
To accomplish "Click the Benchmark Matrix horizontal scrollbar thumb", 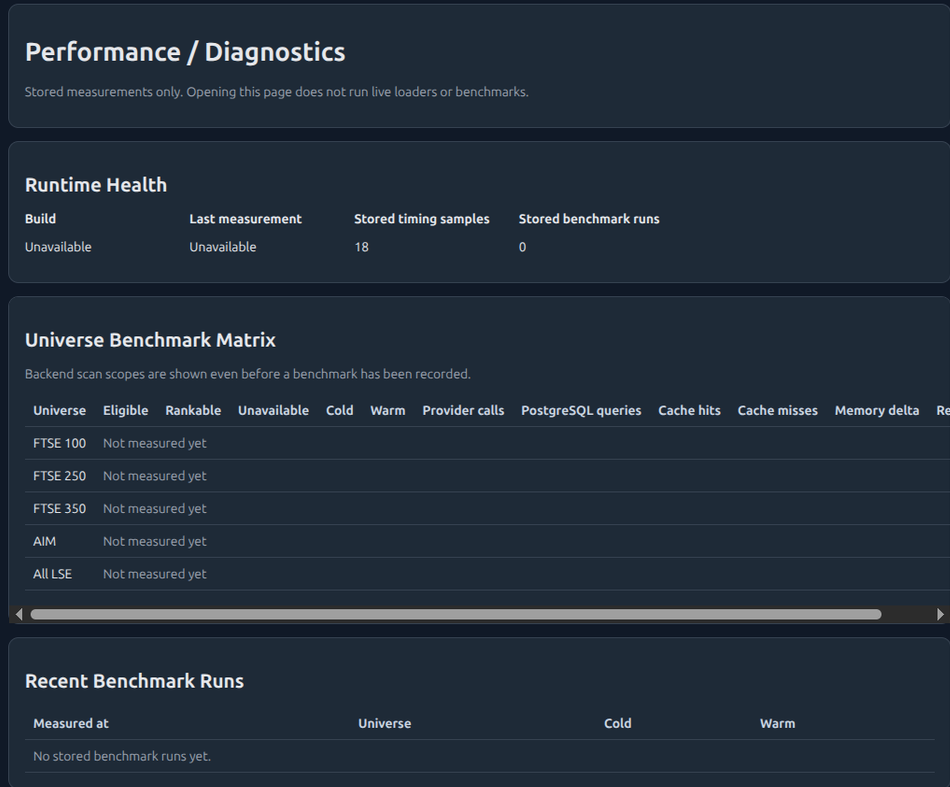I will coord(456,614).
